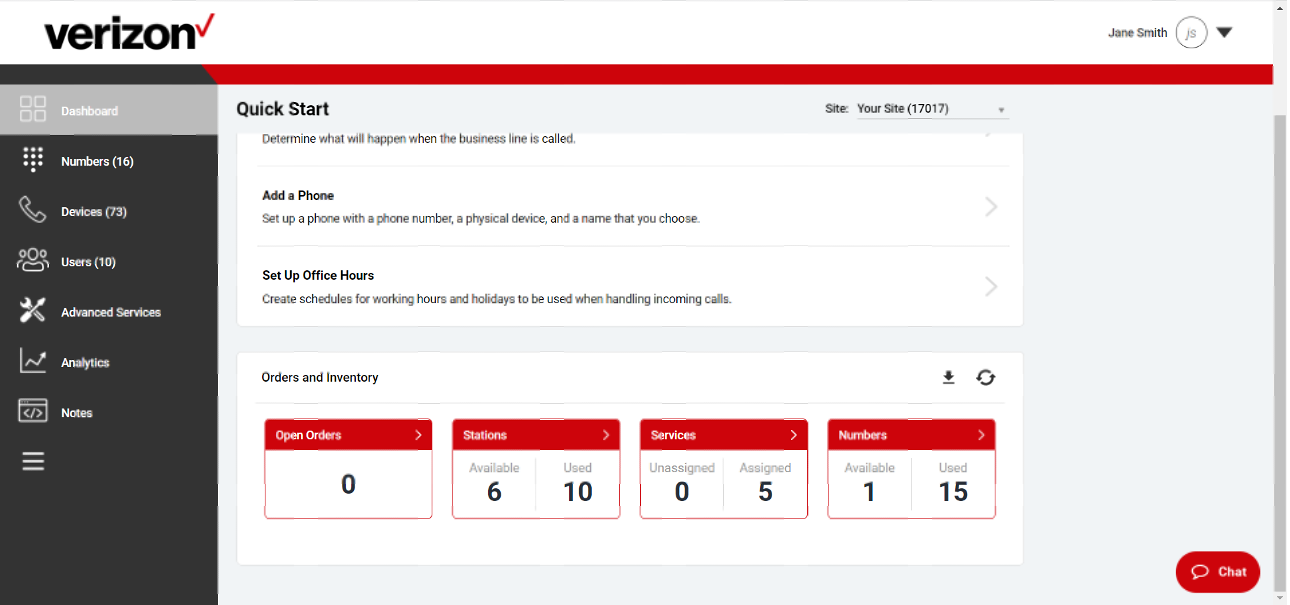Click Stations Used value 10
The width and height of the screenshot is (1290, 605).
578,492
